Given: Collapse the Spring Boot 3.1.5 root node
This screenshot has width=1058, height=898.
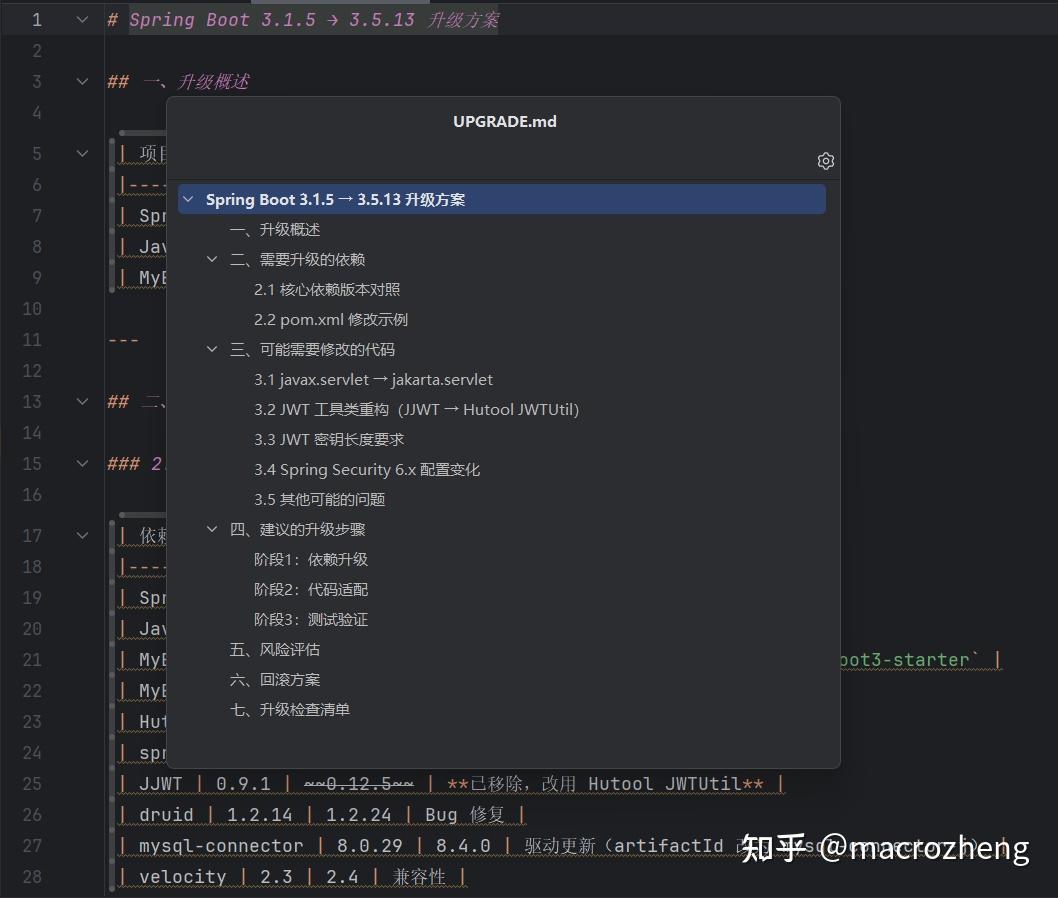Looking at the screenshot, I should pyautogui.click(x=189, y=200).
